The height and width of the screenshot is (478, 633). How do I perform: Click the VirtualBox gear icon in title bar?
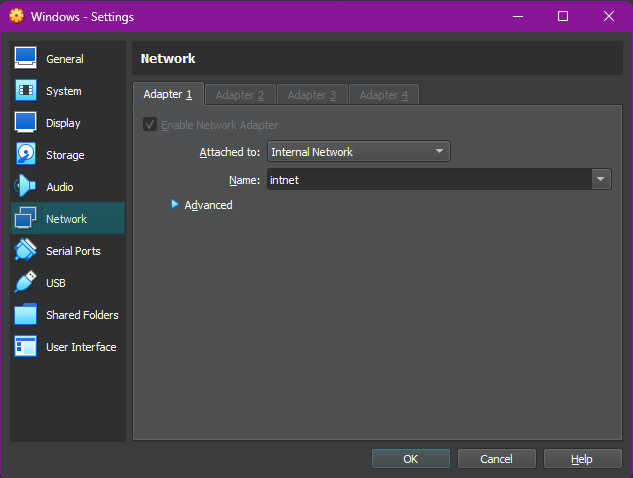coord(17,16)
